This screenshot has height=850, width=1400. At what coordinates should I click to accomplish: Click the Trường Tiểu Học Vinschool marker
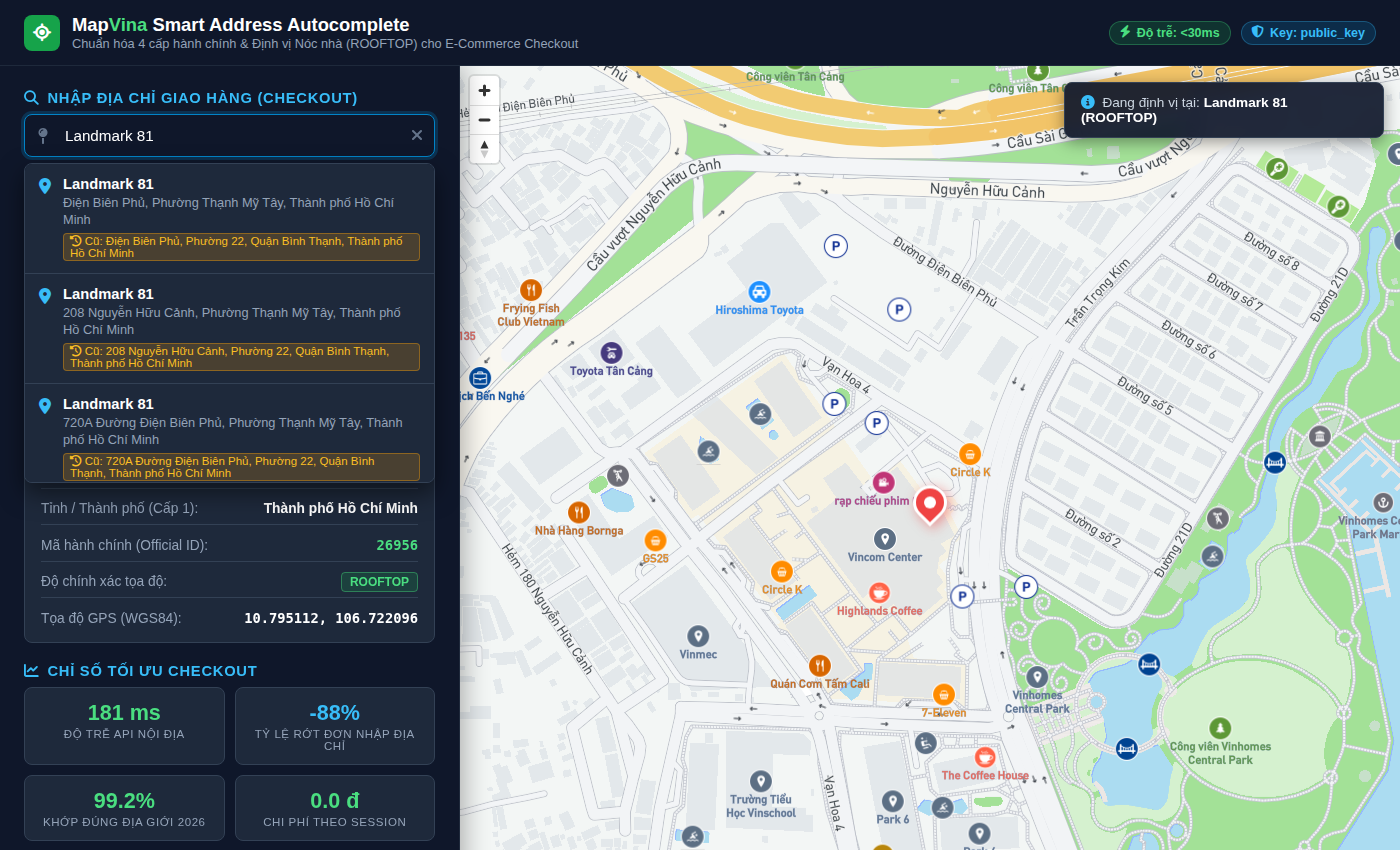(x=761, y=780)
